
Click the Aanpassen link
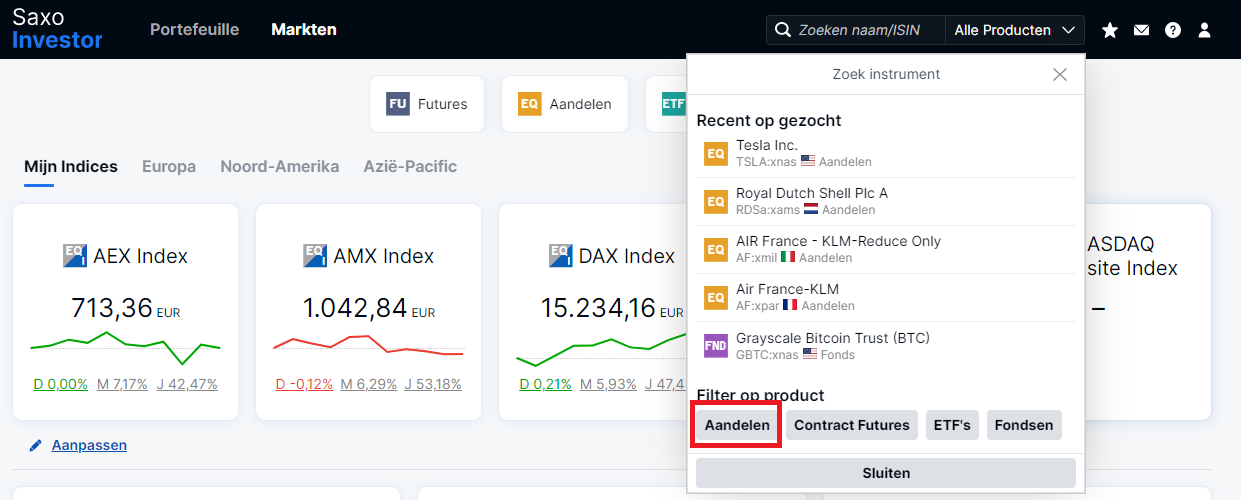tap(89, 445)
